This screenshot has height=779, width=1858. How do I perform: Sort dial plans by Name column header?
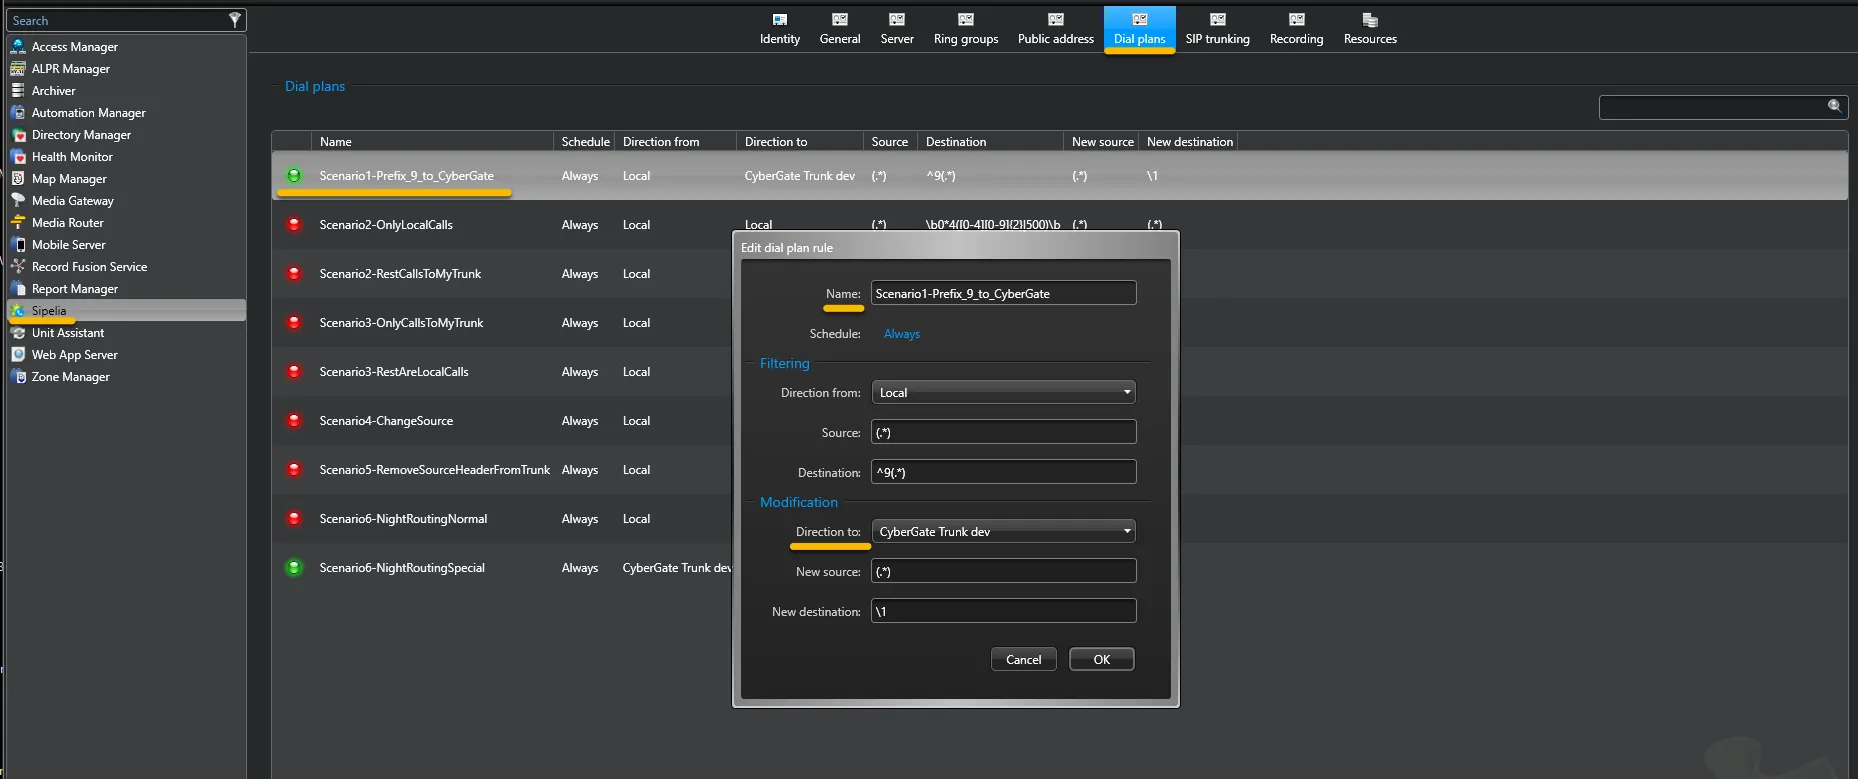click(432, 141)
